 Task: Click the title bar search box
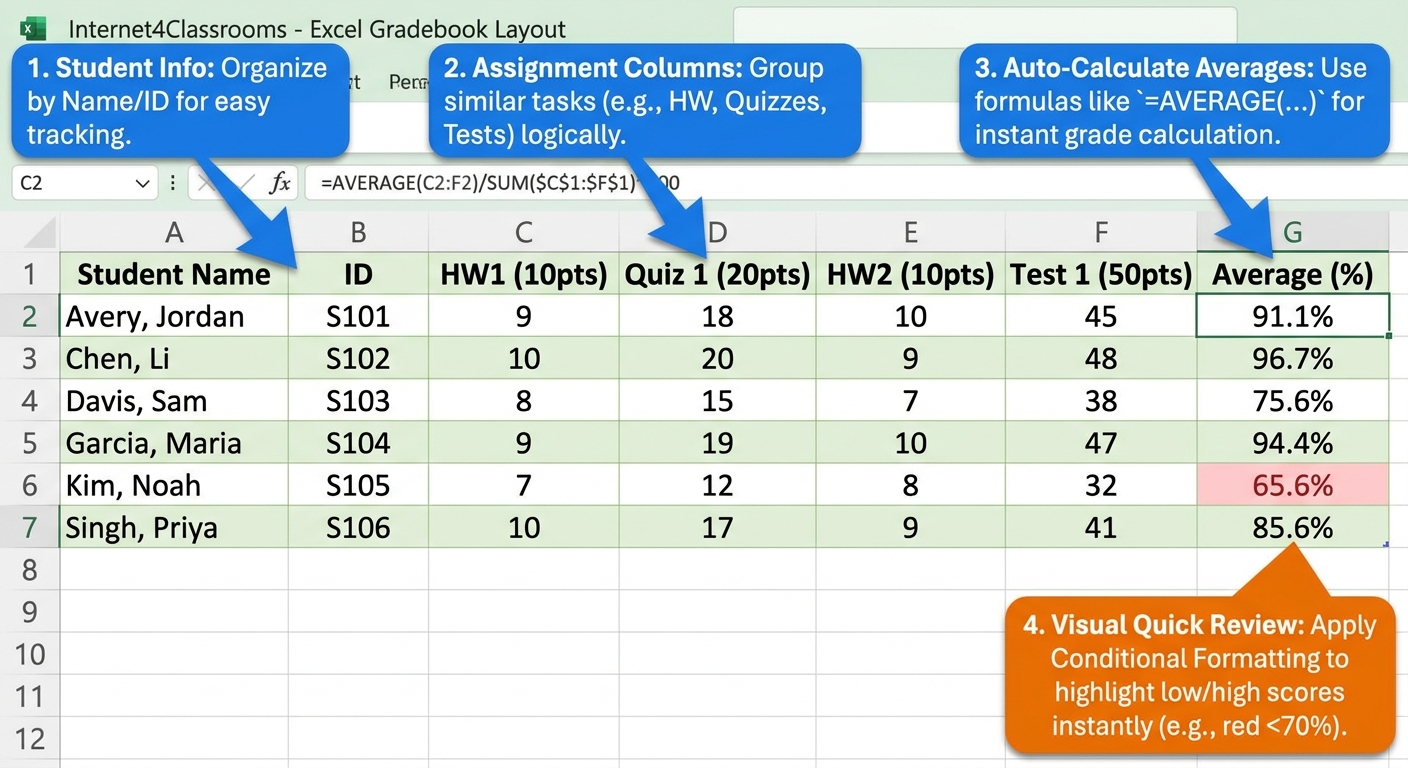click(x=985, y=28)
